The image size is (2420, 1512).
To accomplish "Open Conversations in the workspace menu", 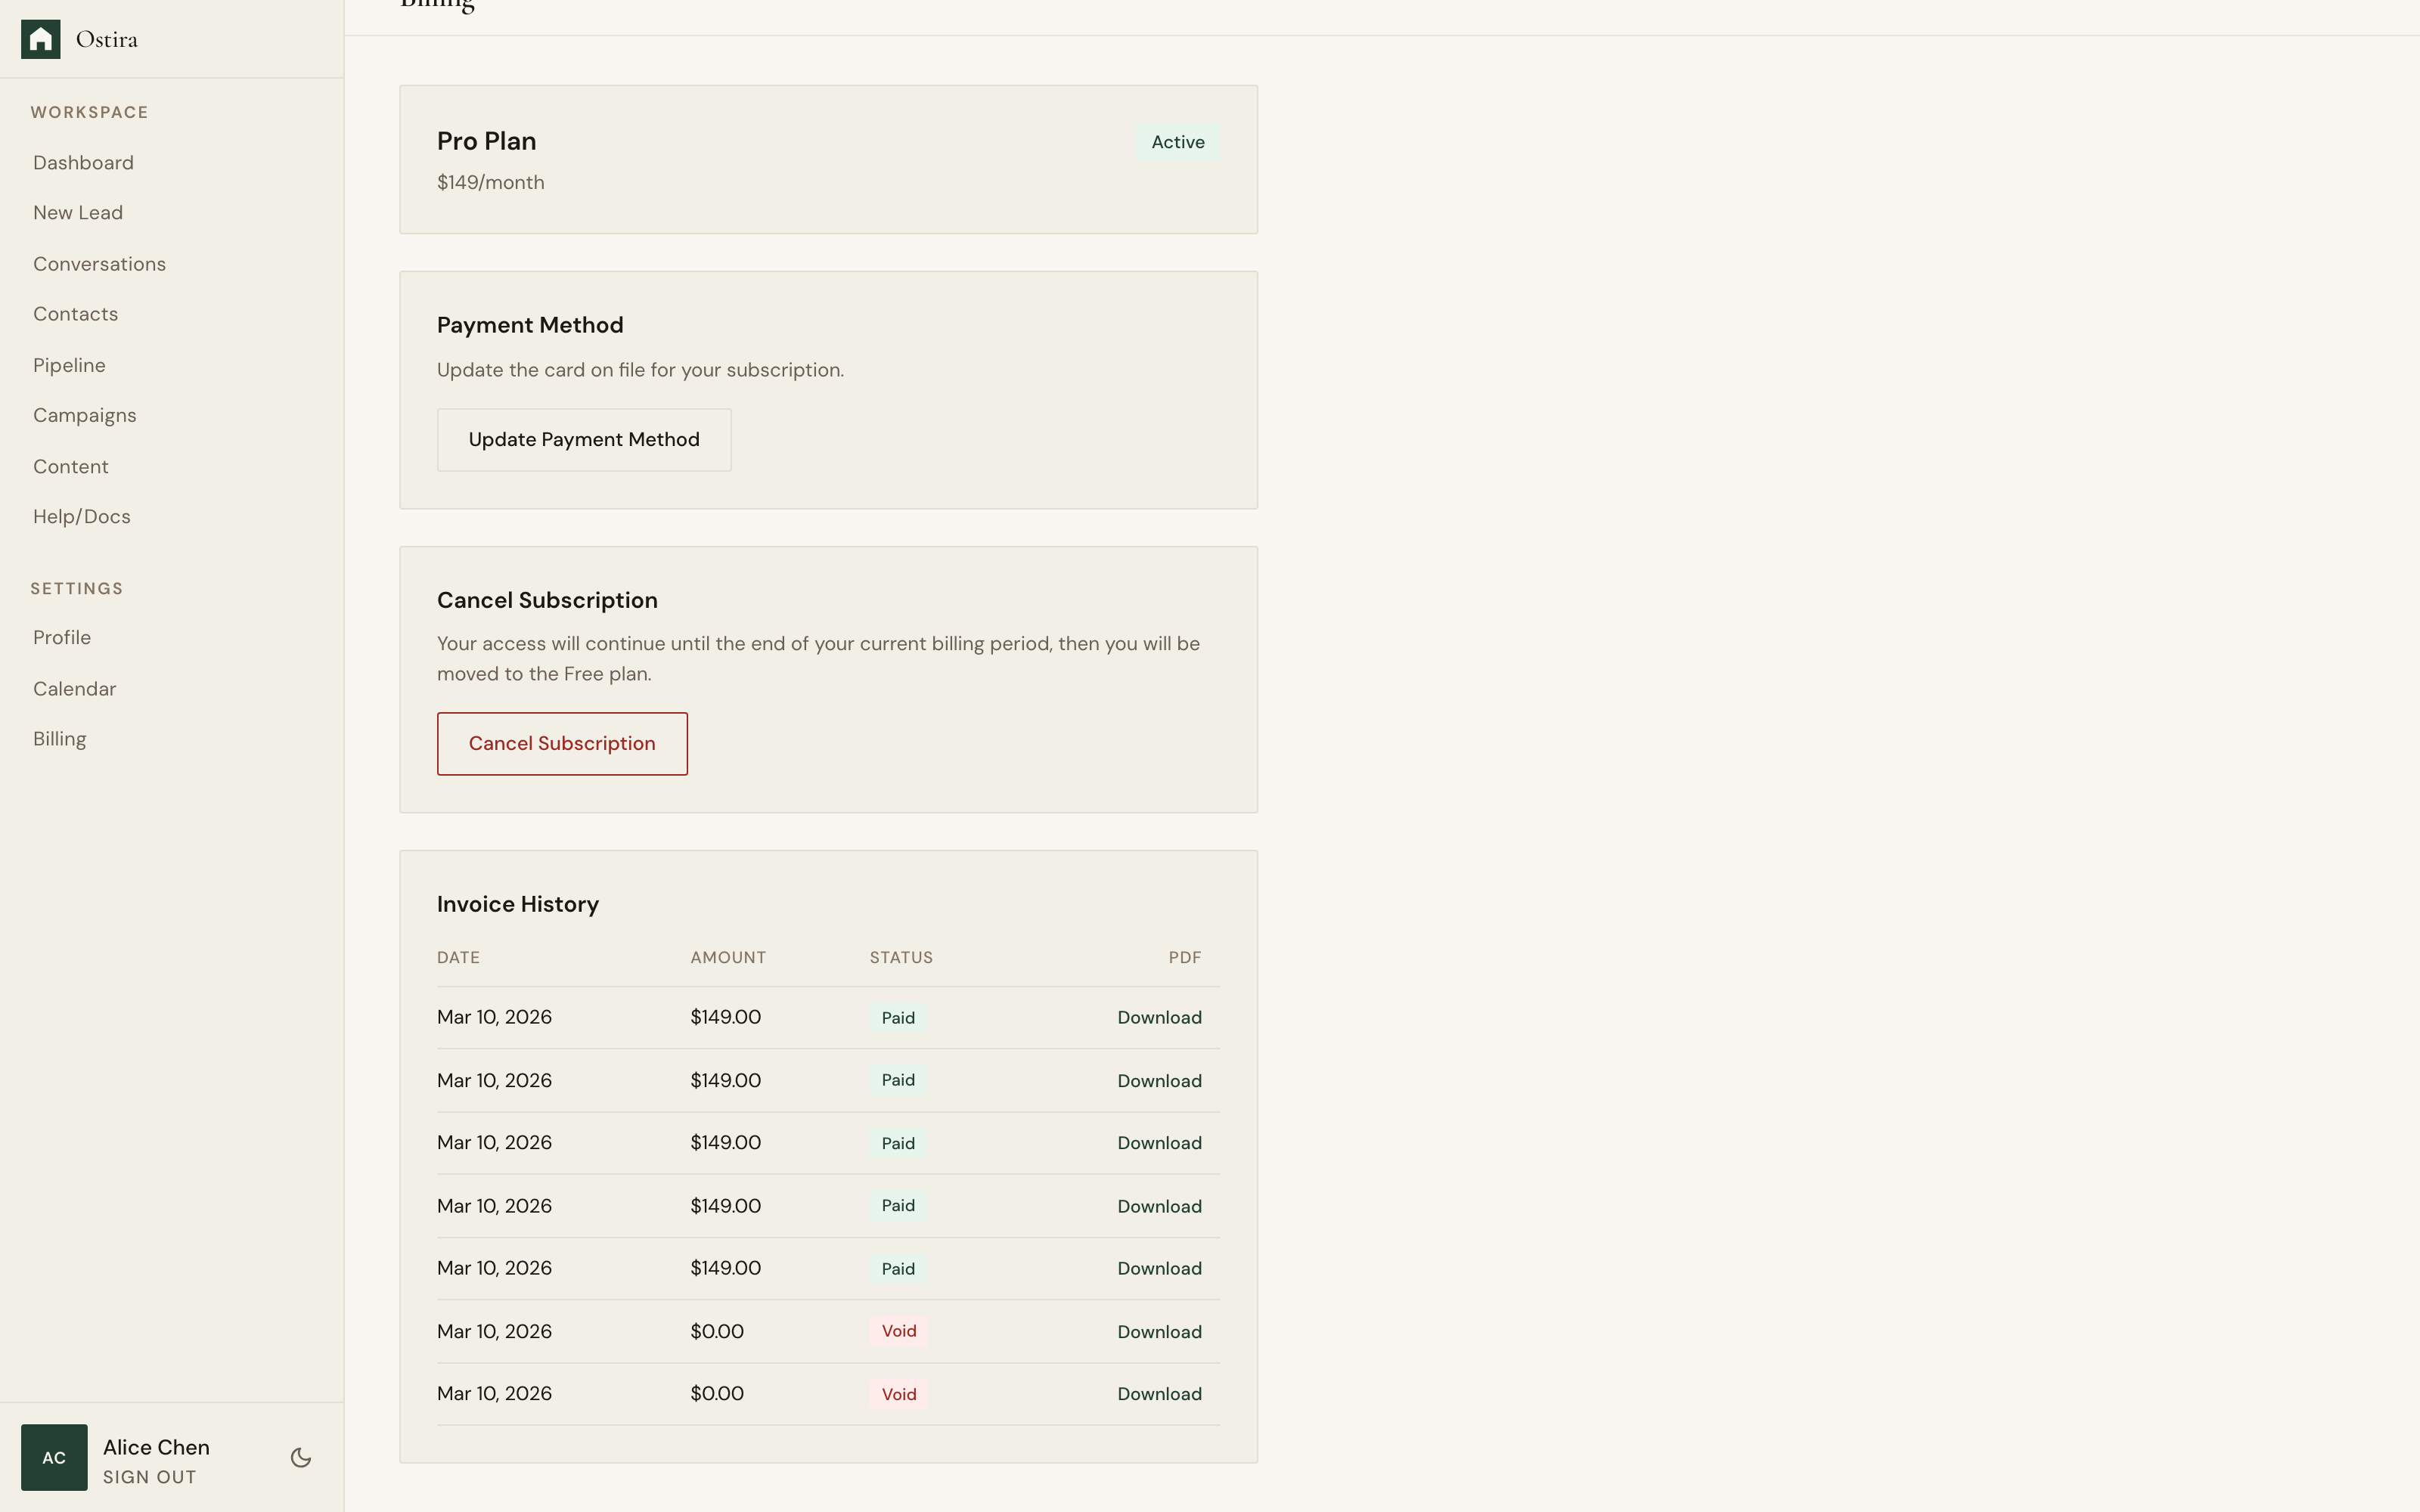I will coord(99,263).
